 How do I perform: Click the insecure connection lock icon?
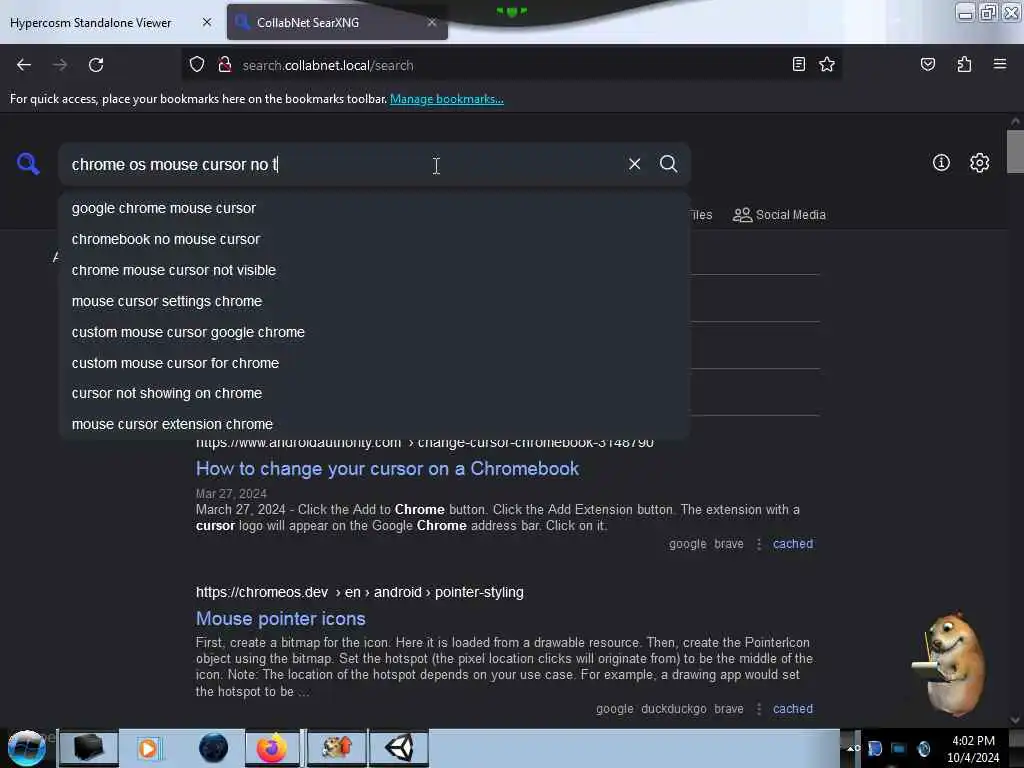click(225, 64)
